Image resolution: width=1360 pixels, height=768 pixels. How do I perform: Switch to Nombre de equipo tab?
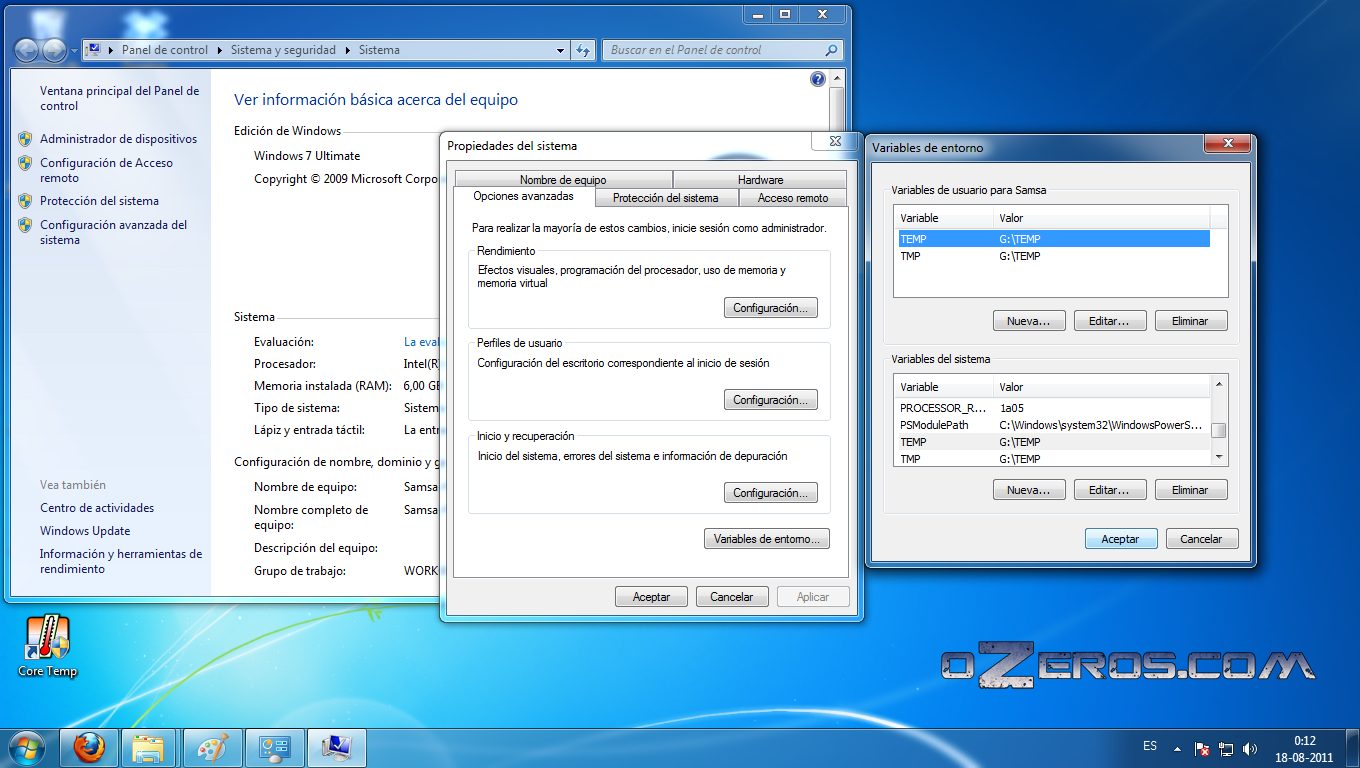[x=563, y=180]
